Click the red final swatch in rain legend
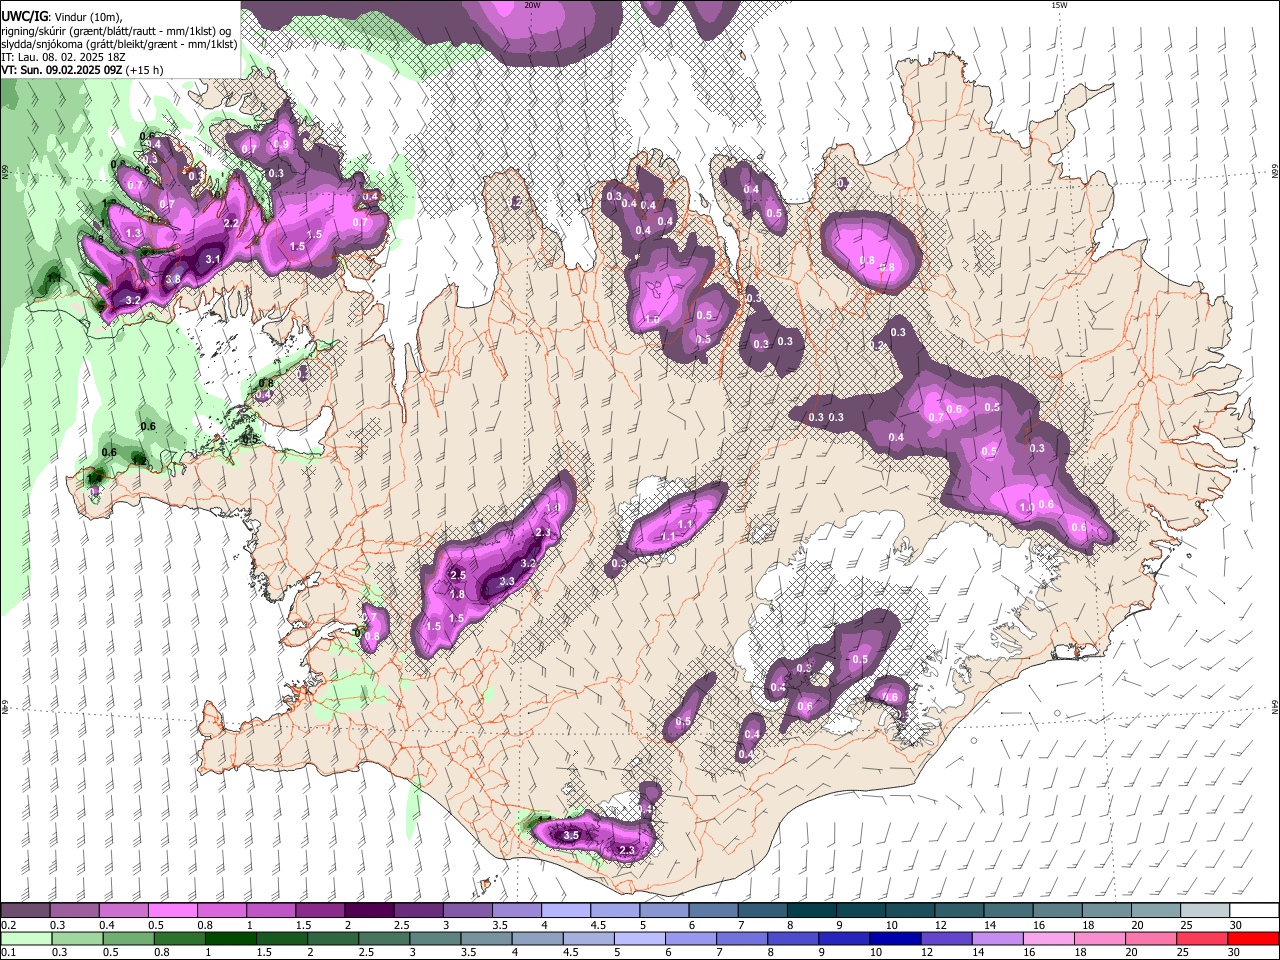 [x=1254, y=938]
